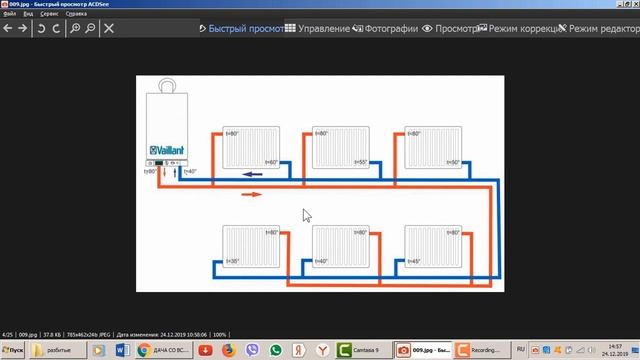Switch to Управление mode
This screenshot has width=640, height=360.
click(x=318, y=29)
